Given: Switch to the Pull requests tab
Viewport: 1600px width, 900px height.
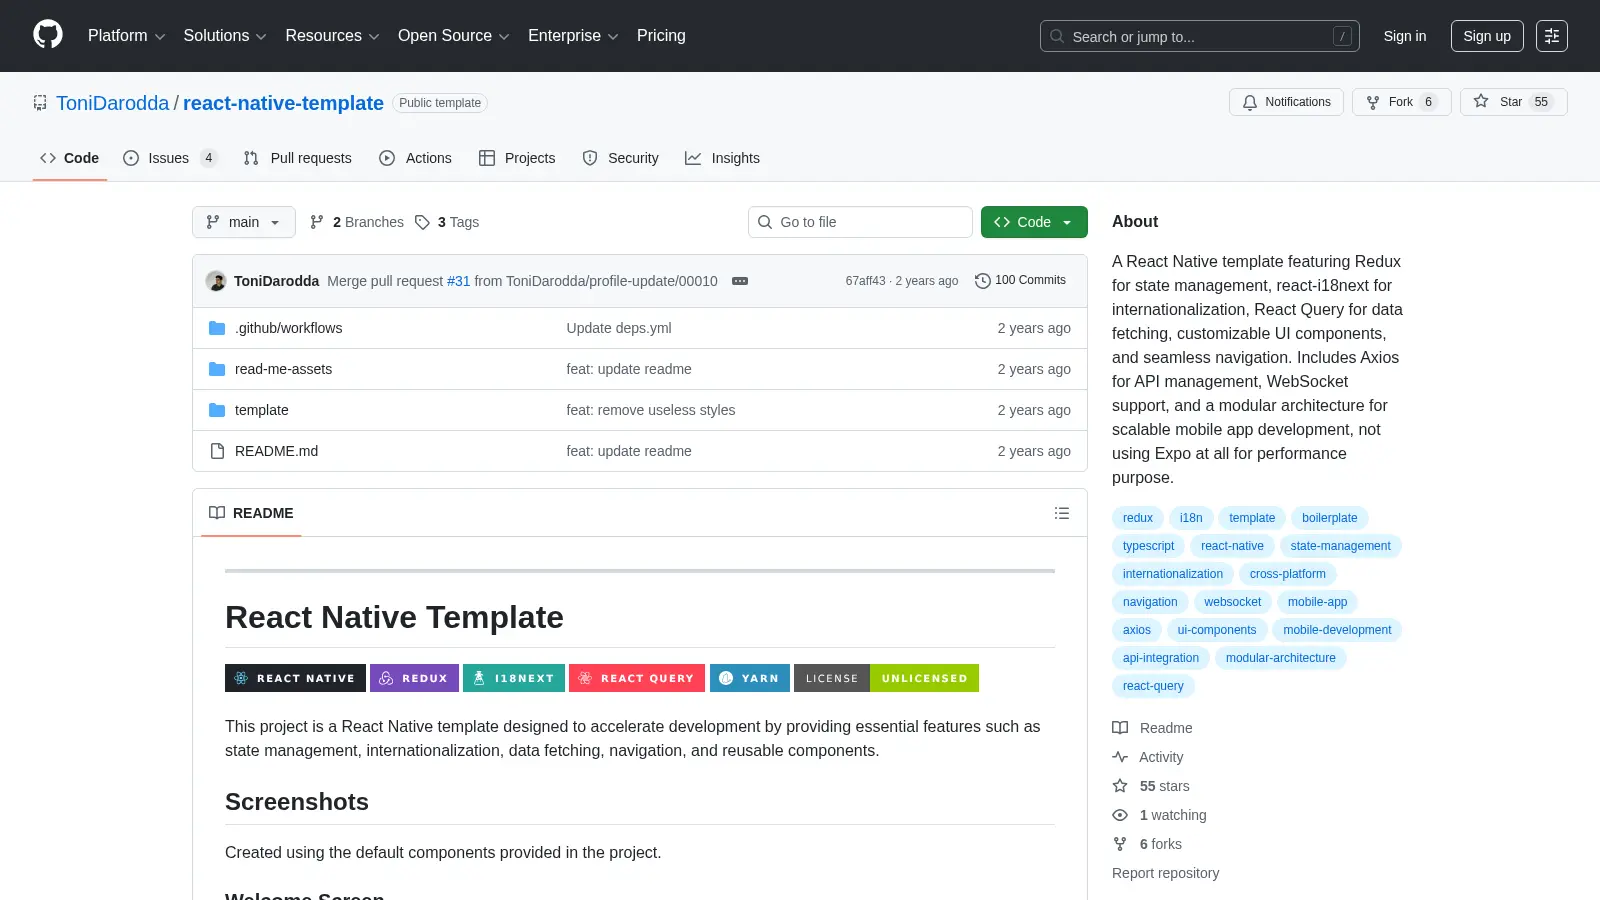Looking at the screenshot, I should tap(298, 158).
